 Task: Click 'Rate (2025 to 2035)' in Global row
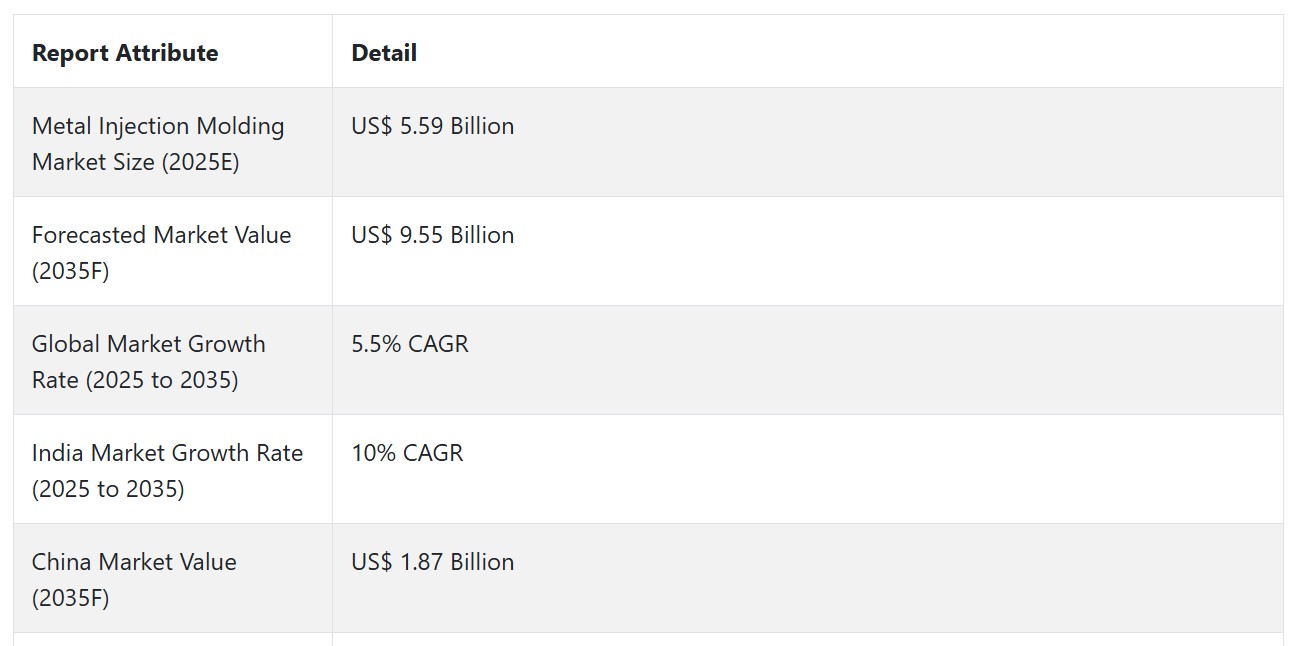tap(135, 380)
